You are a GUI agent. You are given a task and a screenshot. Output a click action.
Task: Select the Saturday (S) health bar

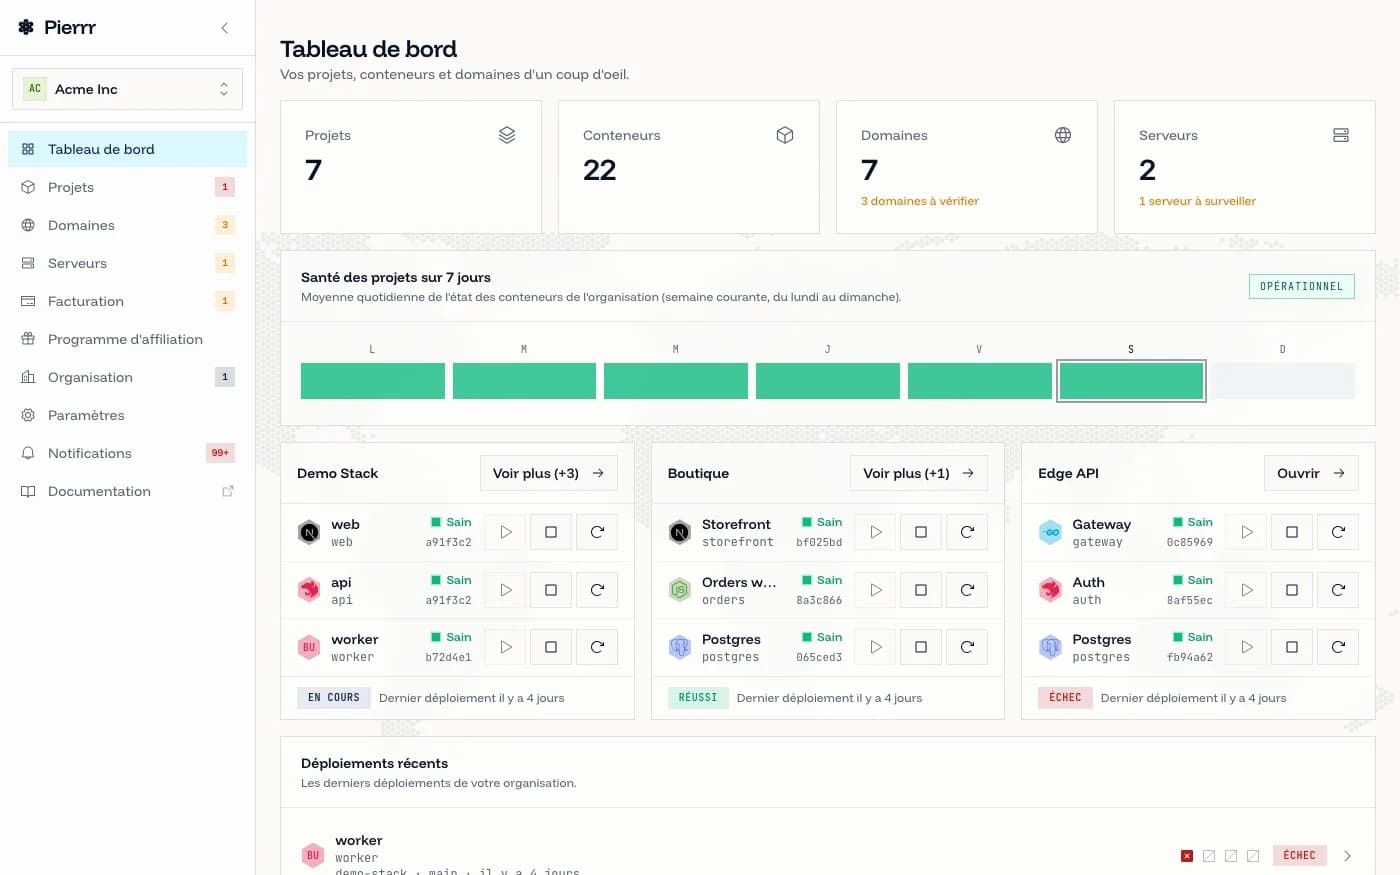pos(1131,381)
